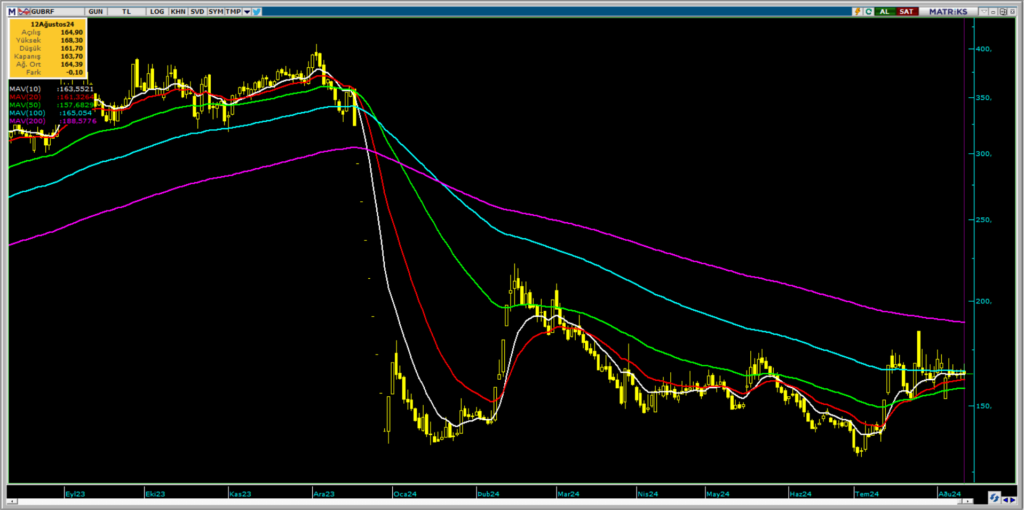Click the restore window icon at top right
Image resolution: width=1024 pixels, height=510 pixels.
click(x=1001, y=11)
